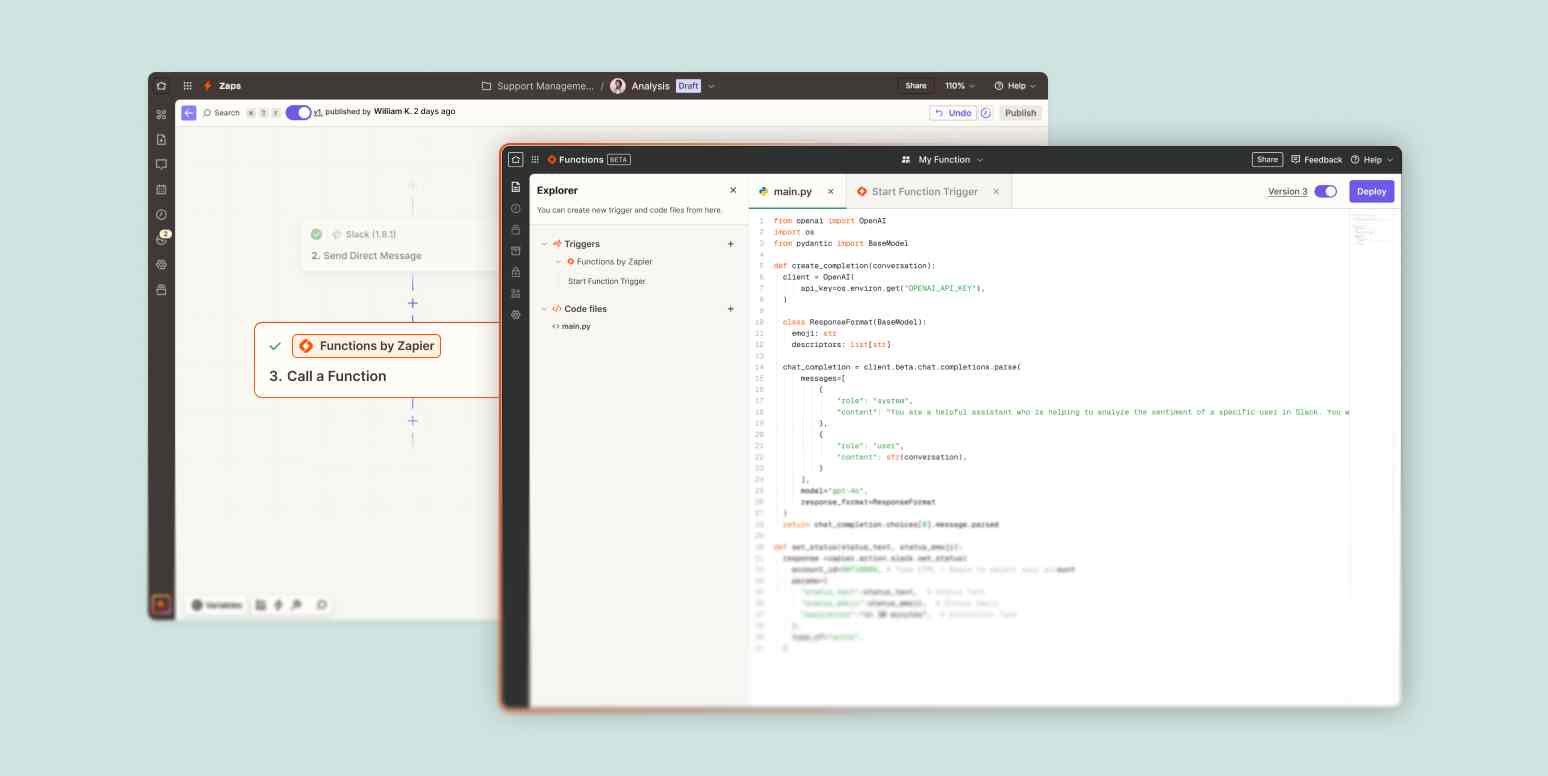The height and width of the screenshot is (776, 1548).
Task: Open Help menu in Zaps window
Action: [1015, 86]
